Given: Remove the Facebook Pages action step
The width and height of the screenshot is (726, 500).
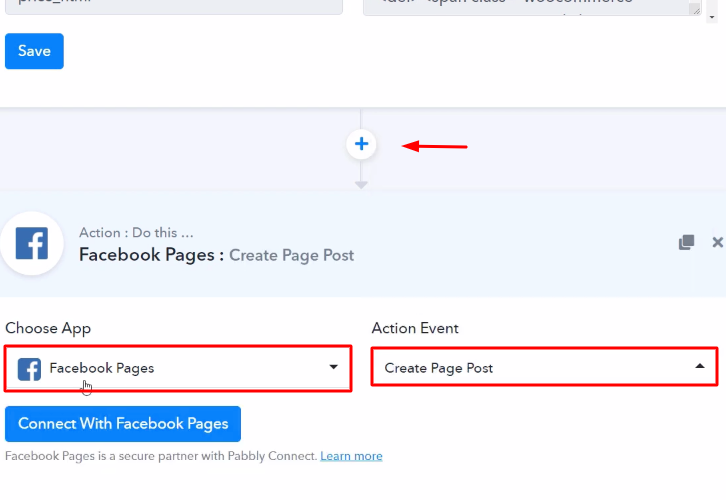Looking at the screenshot, I should 717,242.
